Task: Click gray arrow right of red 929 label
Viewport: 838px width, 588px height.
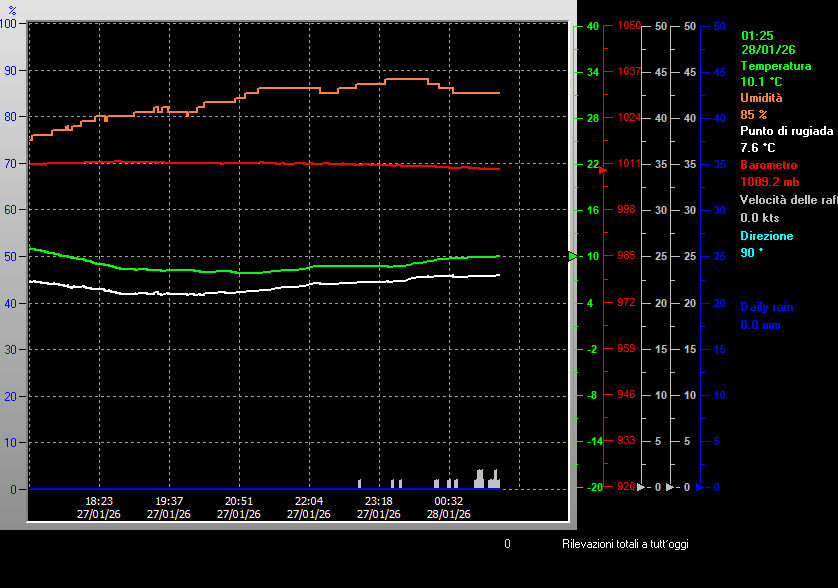Action: click(642, 487)
